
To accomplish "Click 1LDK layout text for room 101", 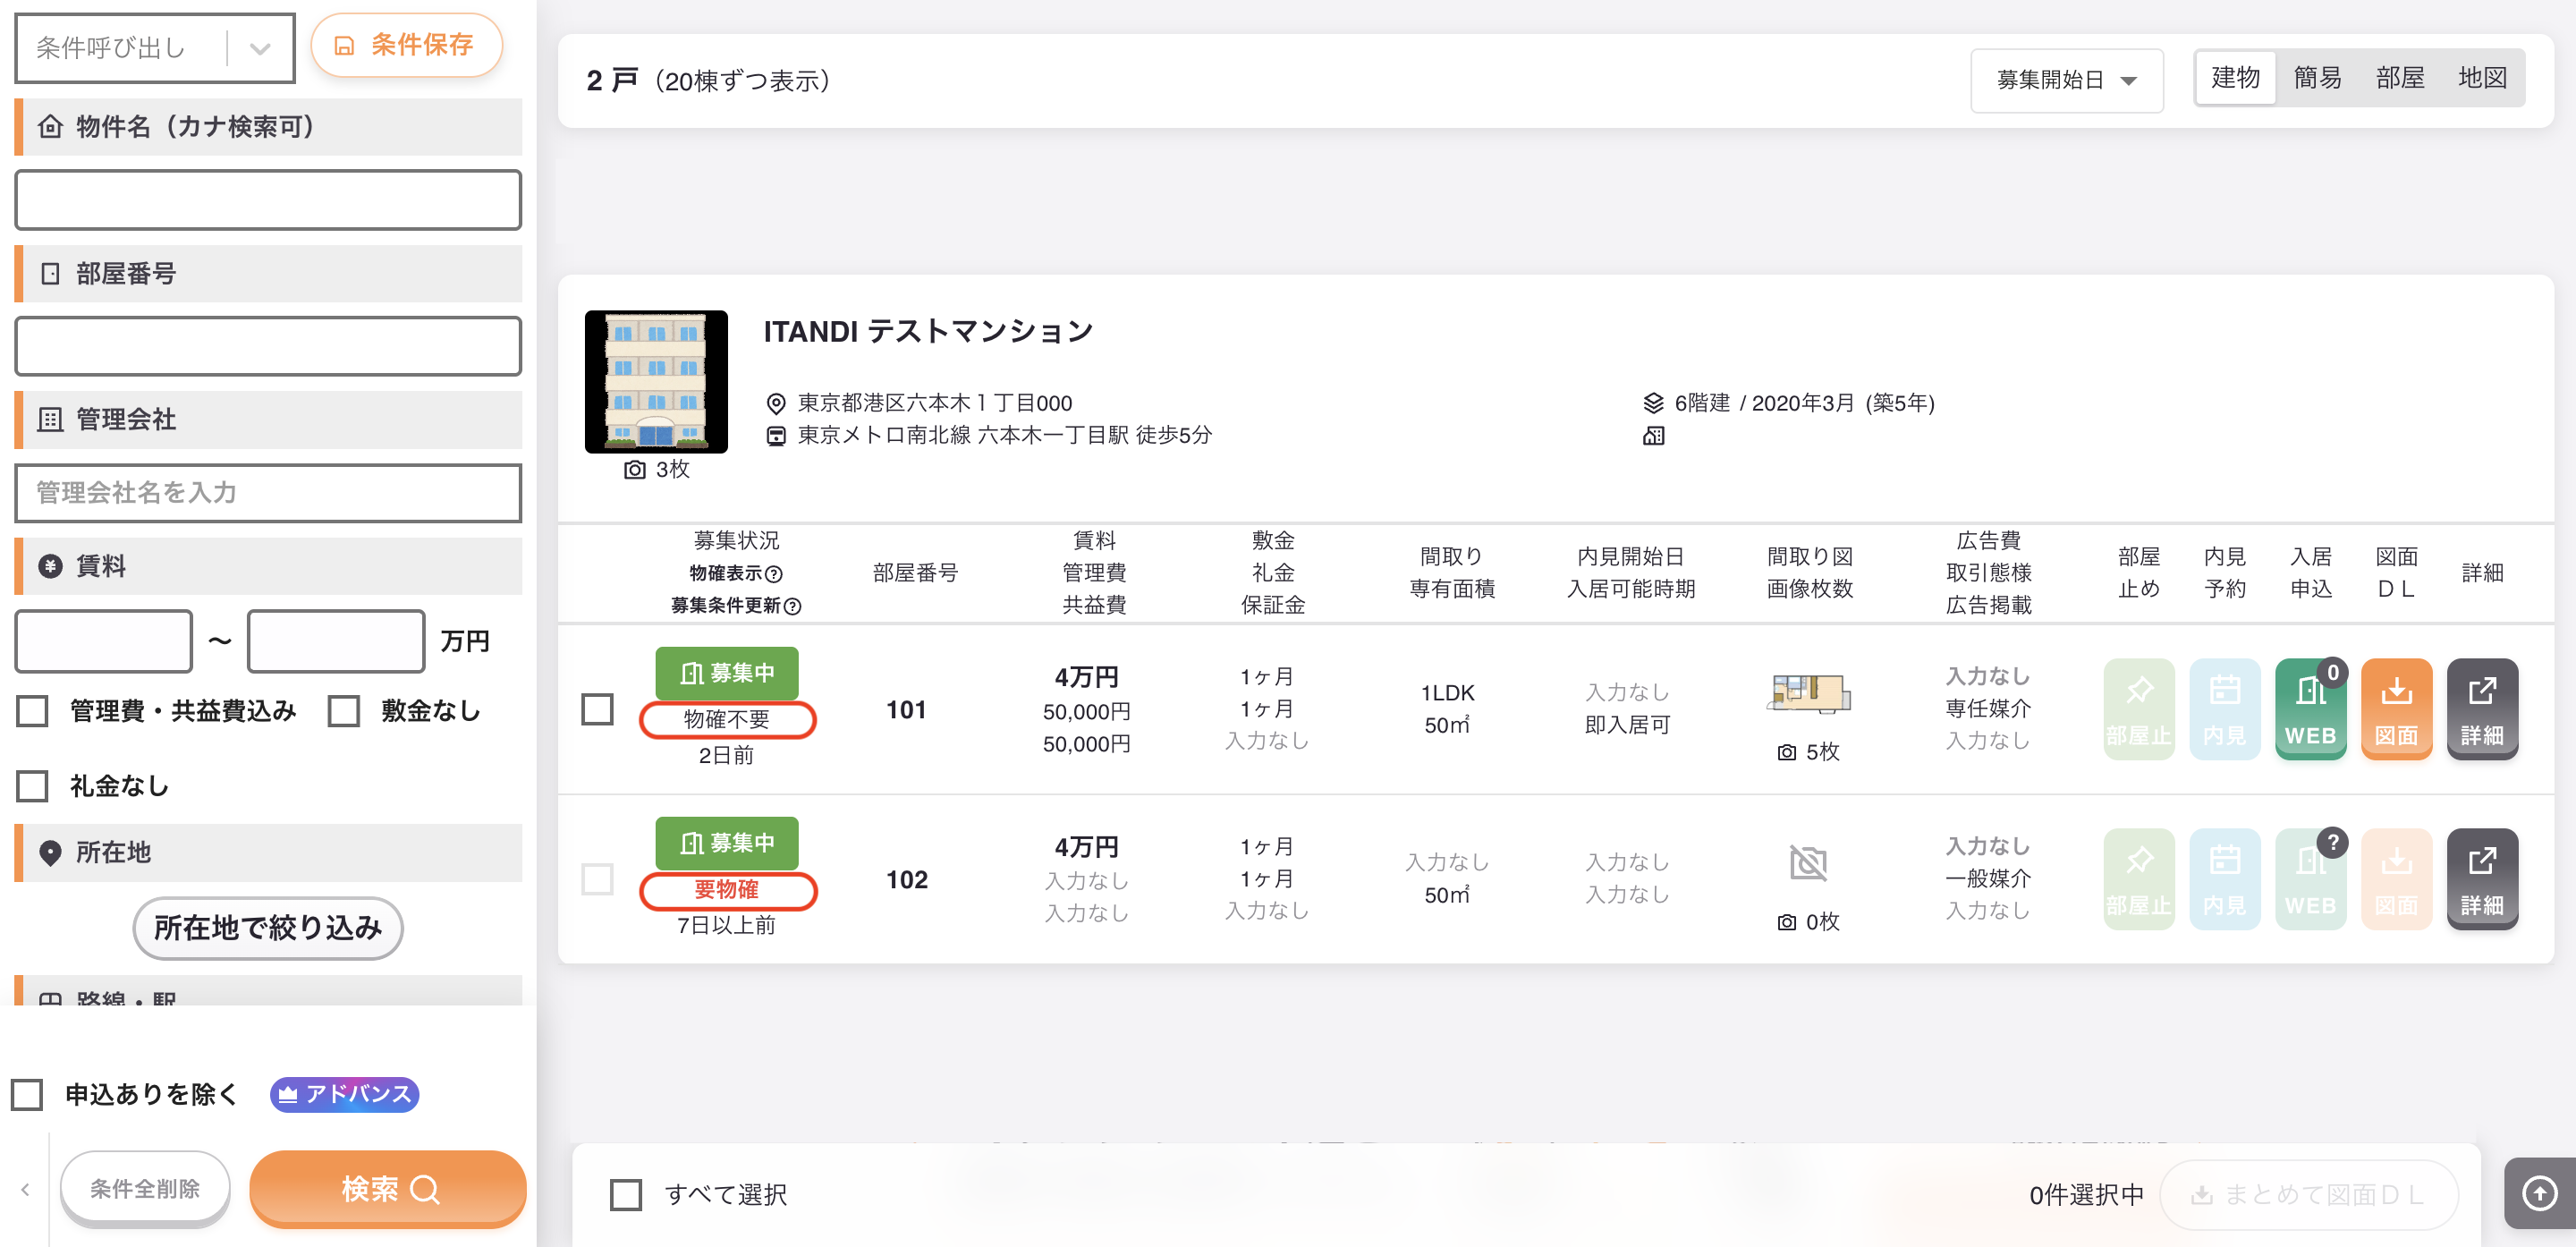I will click(x=1447, y=693).
